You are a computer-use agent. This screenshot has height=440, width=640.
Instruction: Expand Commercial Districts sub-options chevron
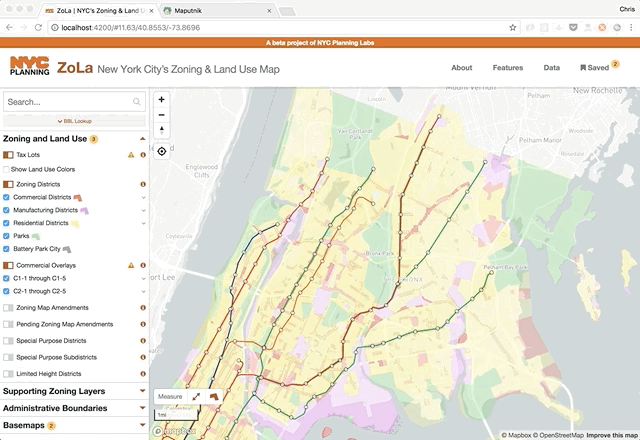(143, 198)
